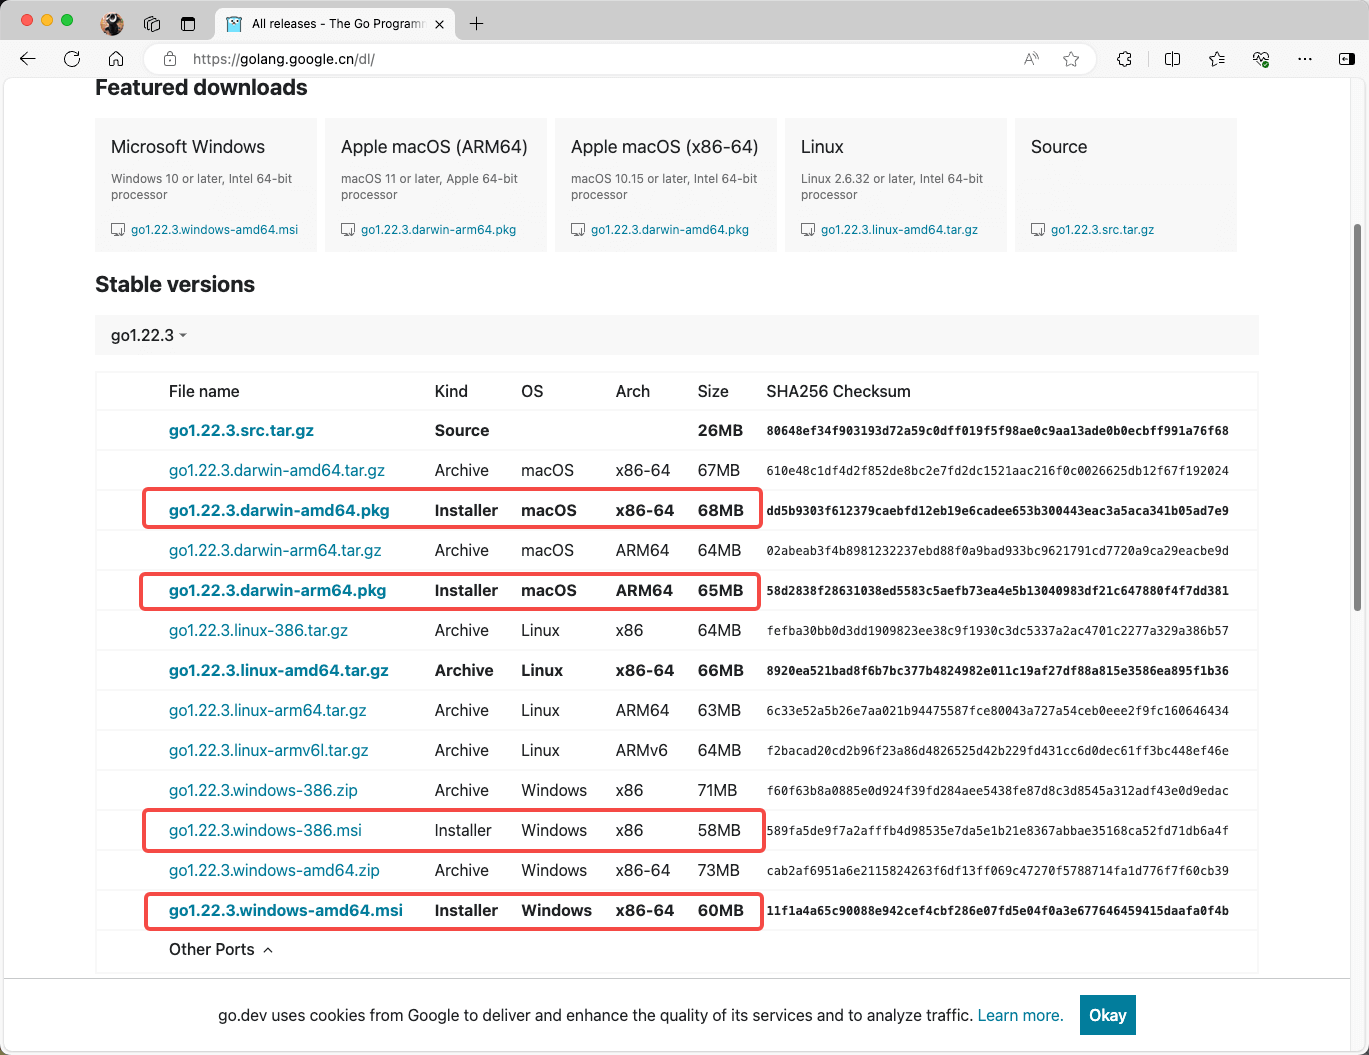This screenshot has height=1055, width=1369.
Task: Collapse the go1.22.3 stable version section
Action: (149, 335)
